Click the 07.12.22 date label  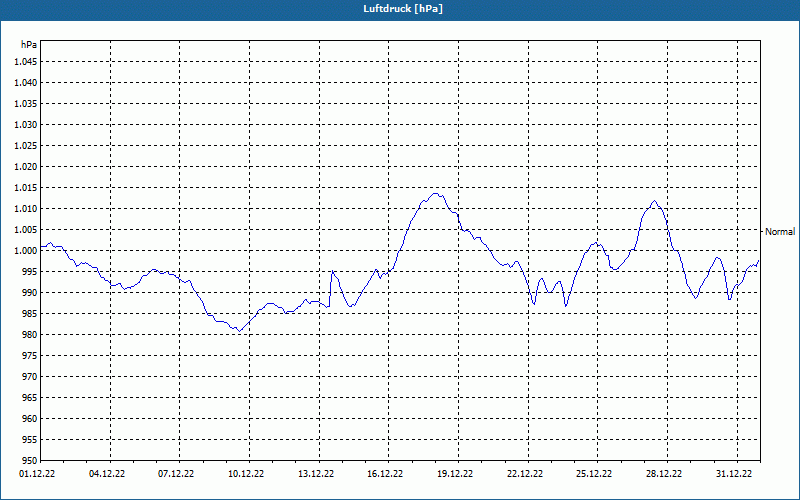[x=176, y=473]
